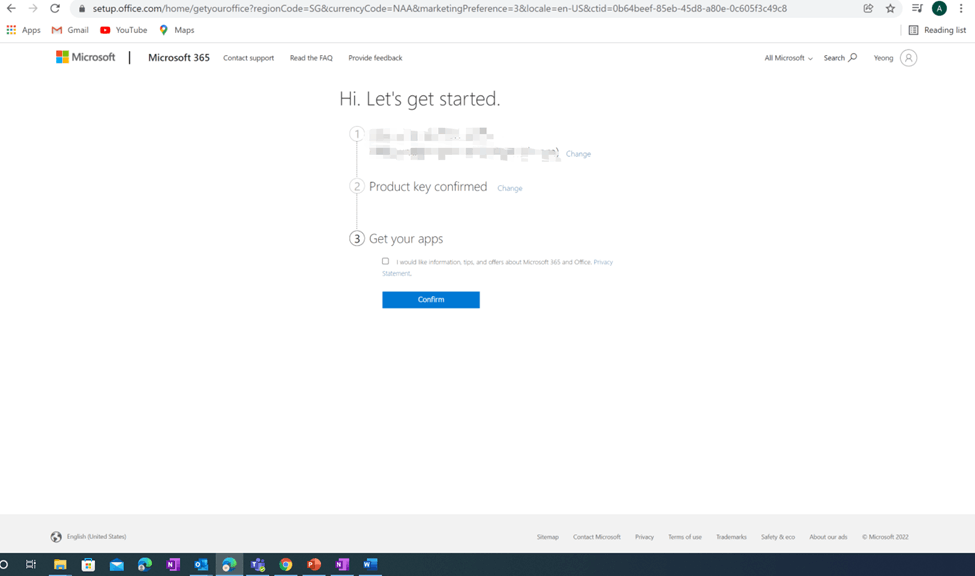975x576 pixels.
Task: View site info via padlock icon
Action: 81,9
